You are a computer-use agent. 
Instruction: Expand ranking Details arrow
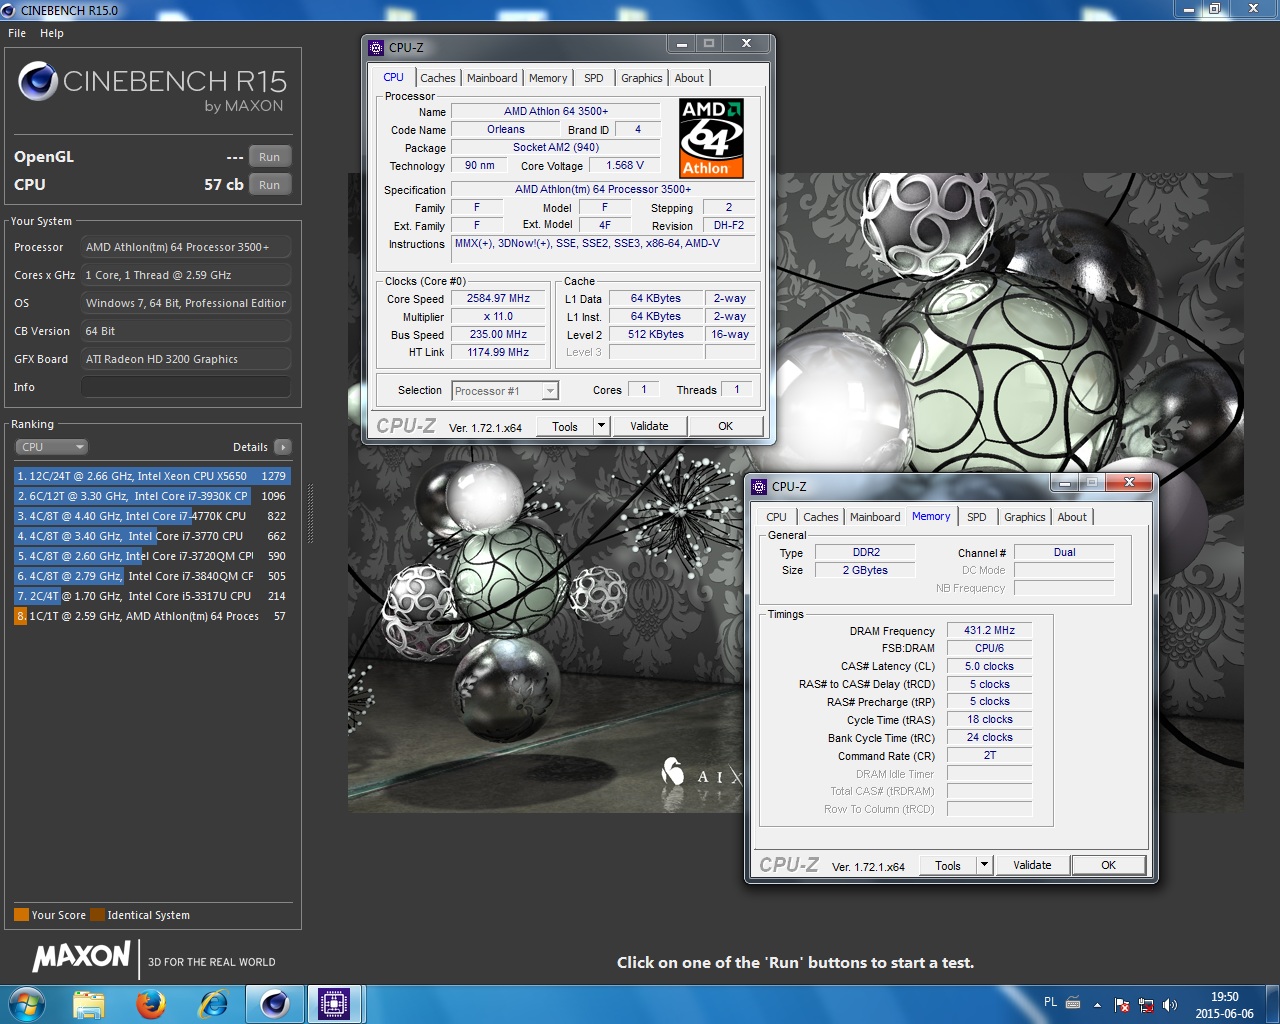283,447
